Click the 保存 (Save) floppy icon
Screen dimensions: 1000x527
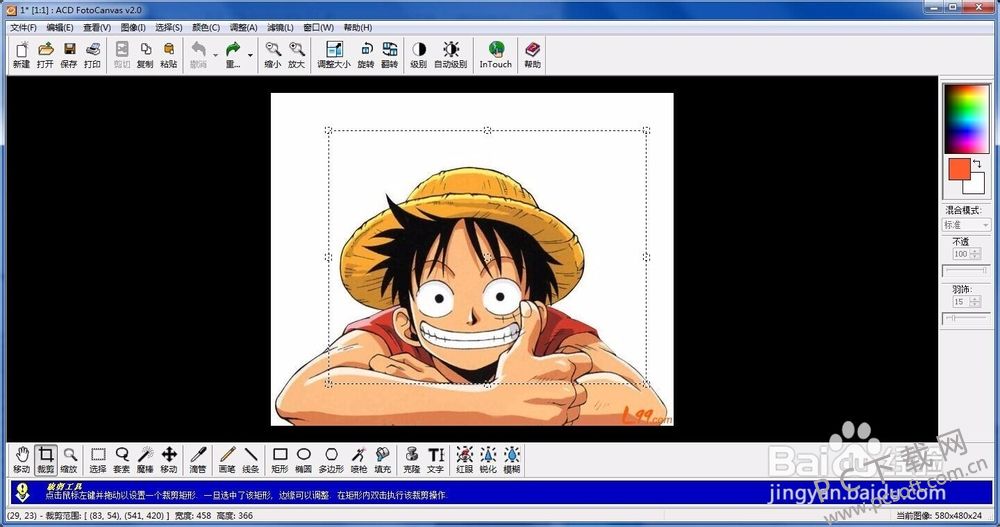tap(69, 54)
